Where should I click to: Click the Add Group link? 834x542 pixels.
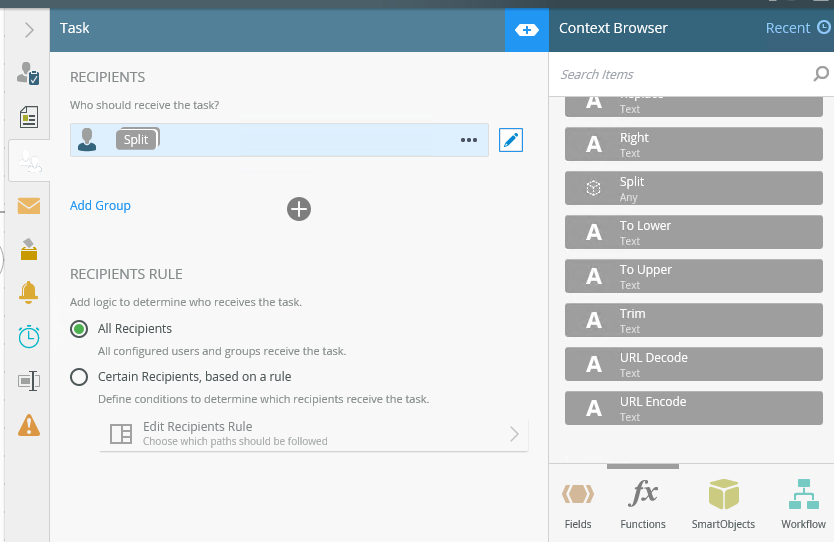(100, 205)
